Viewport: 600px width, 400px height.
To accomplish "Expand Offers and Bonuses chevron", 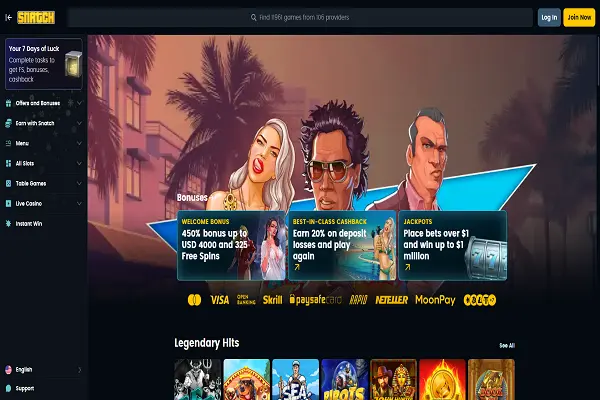I will (79, 103).
